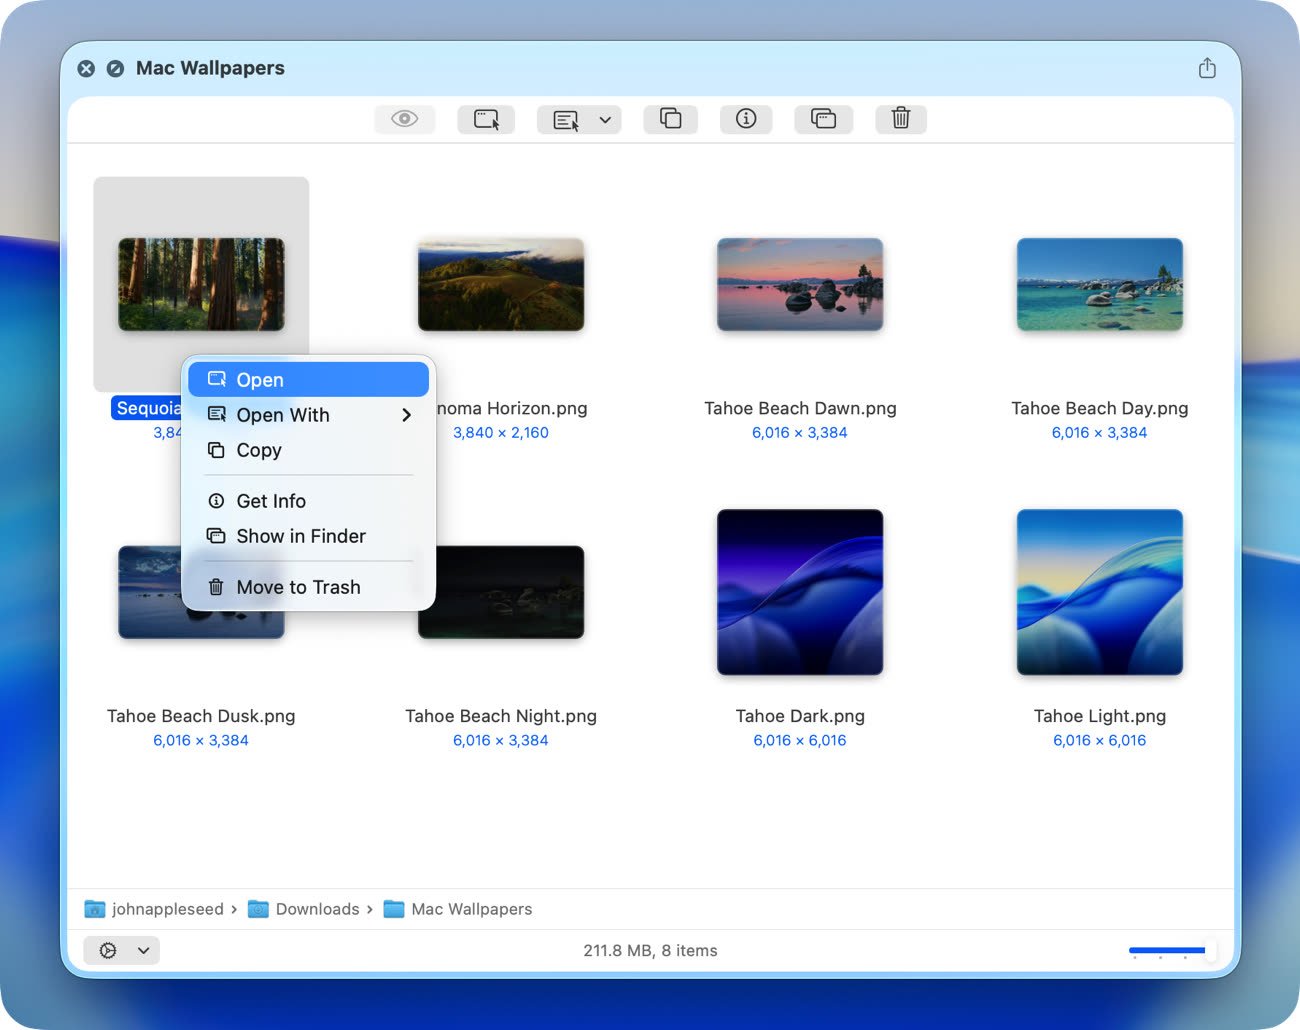Expand the Open With toolbar dropdown arrow
1300x1030 pixels.
pos(605,120)
